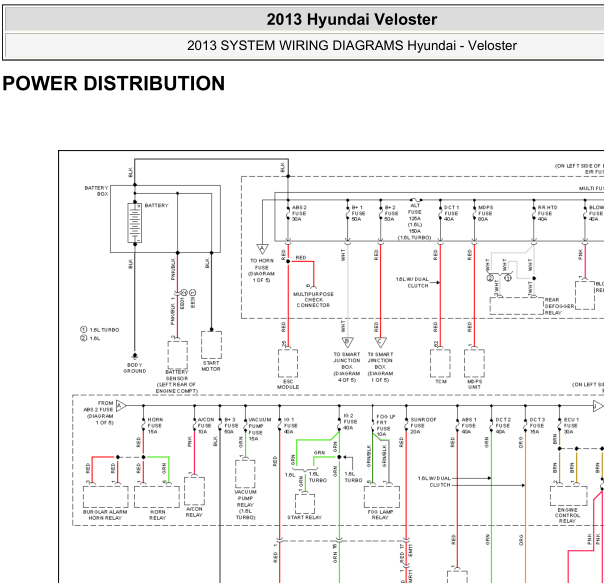
Task: Click the 'FOG LAMP RELAY' label
Action: pyautogui.click(x=380, y=515)
